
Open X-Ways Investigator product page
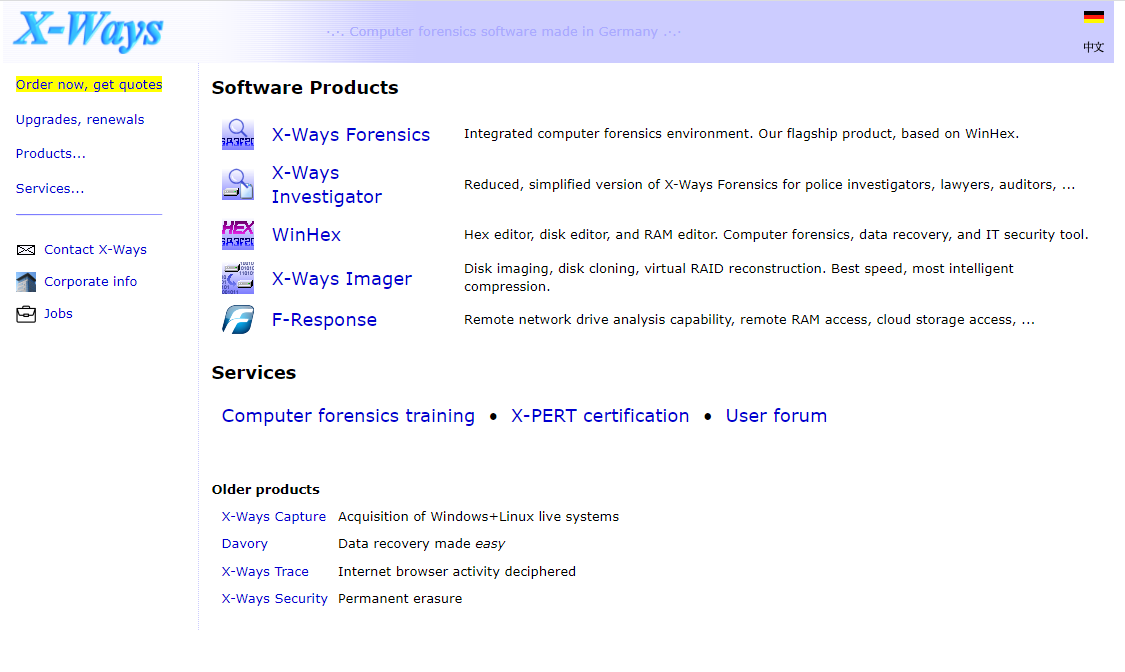pyautogui.click(x=326, y=185)
